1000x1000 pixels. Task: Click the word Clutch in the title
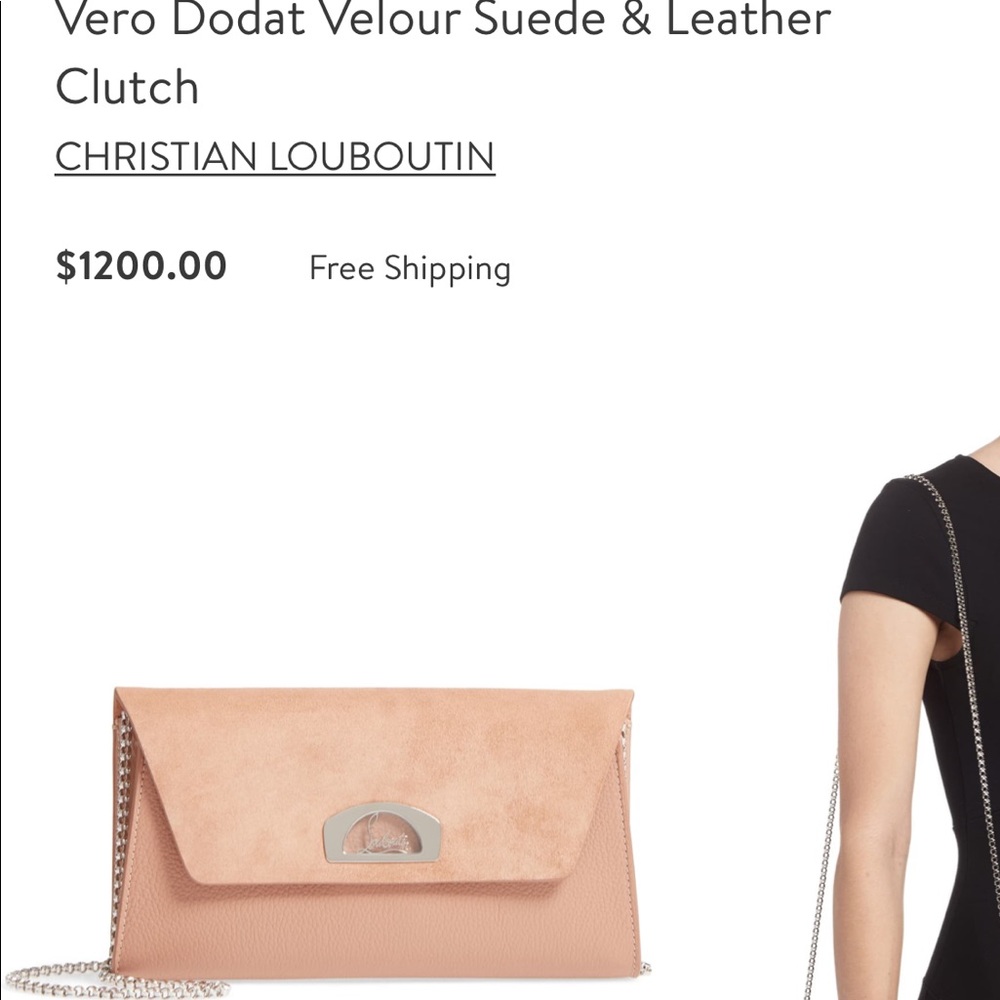pyautogui.click(x=127, y=86)
